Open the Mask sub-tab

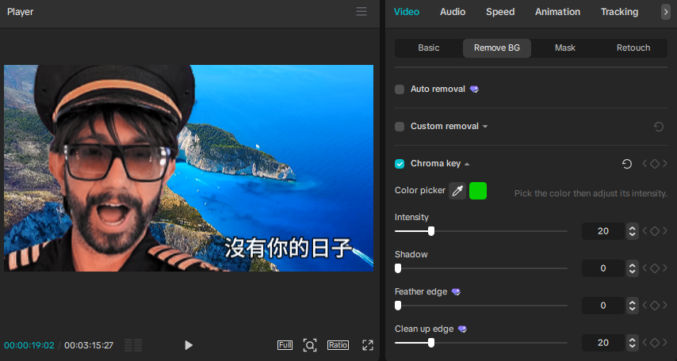point(565,48)
